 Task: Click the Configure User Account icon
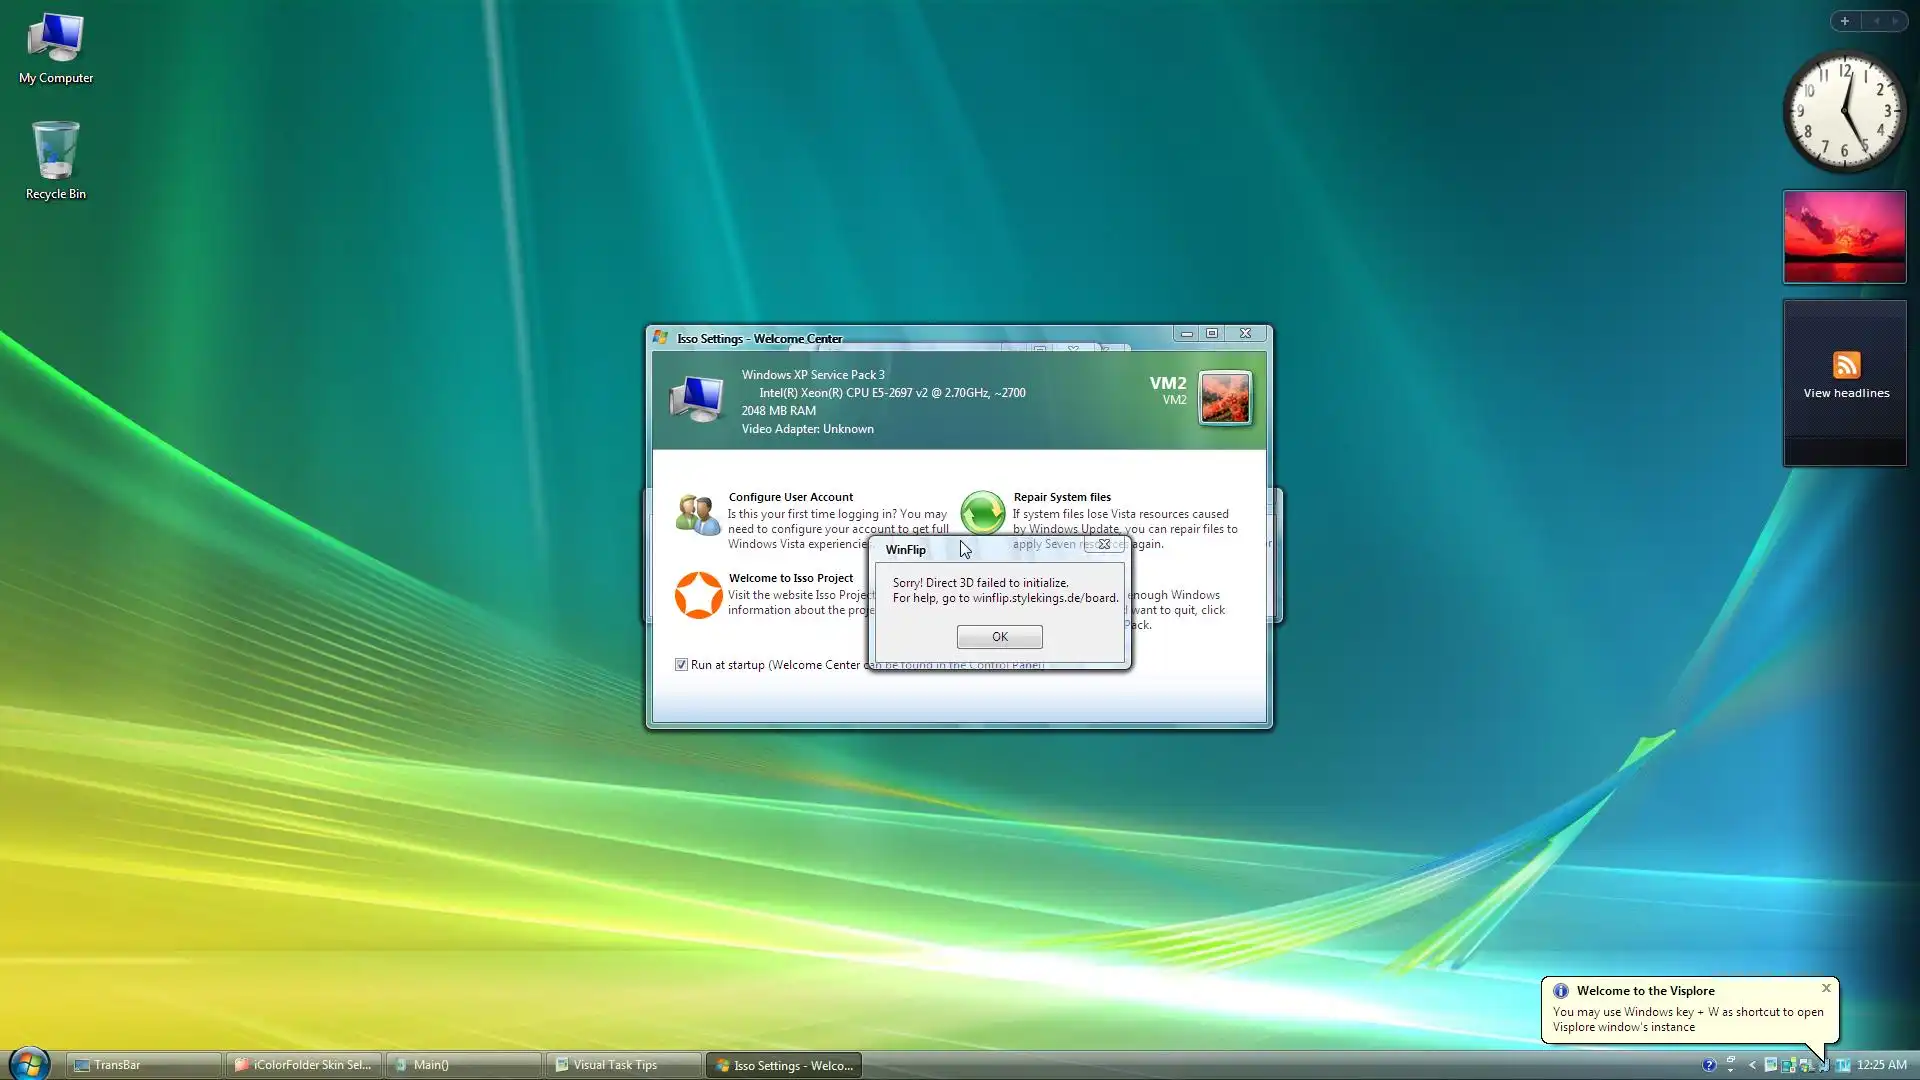pyautogui.click(x=697, y=514)
